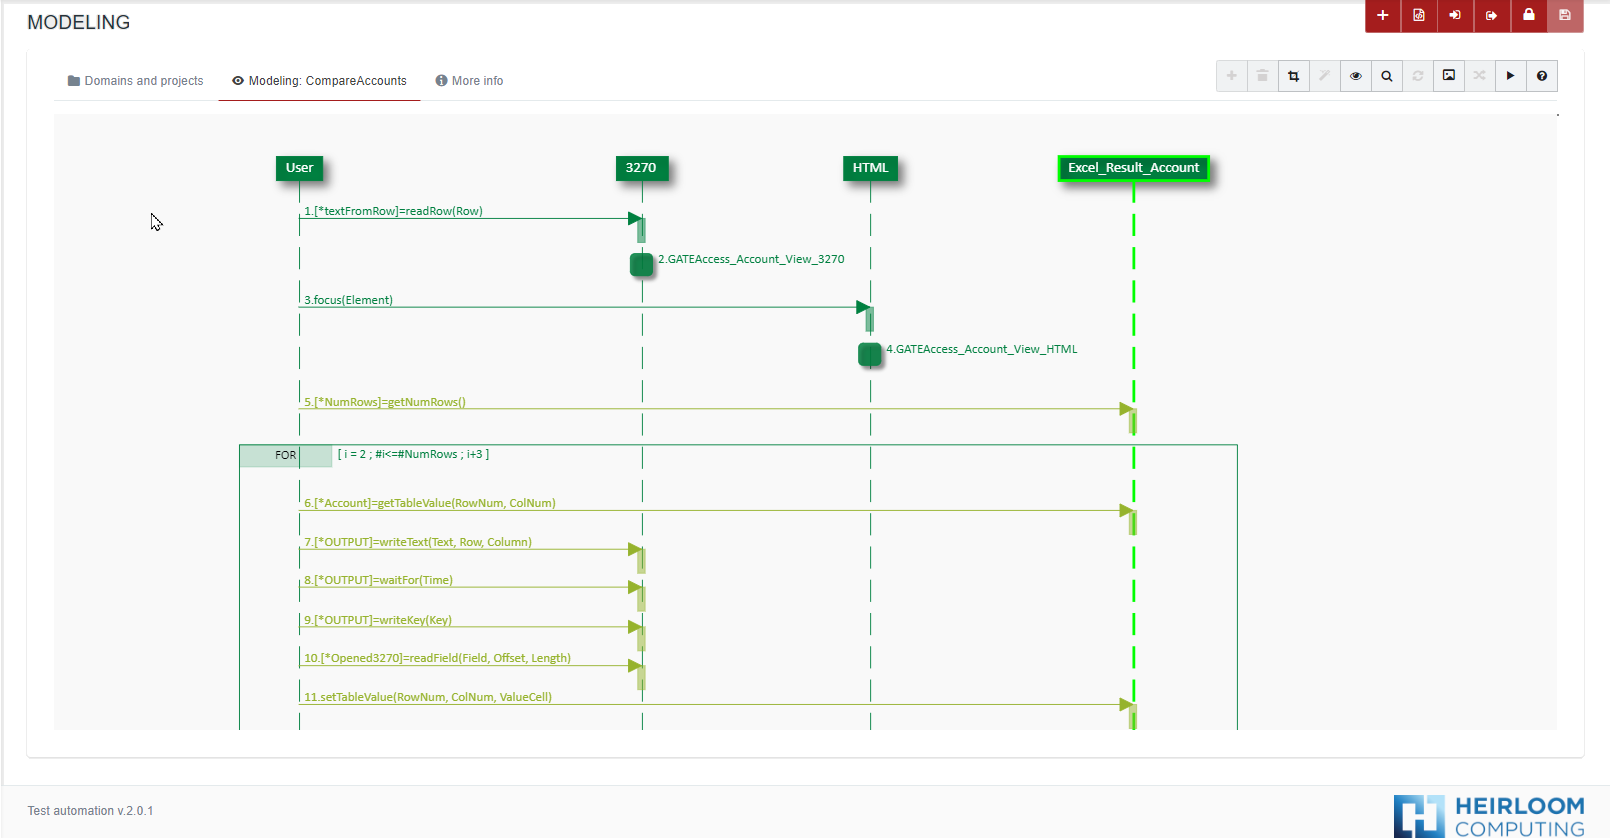Screen dimensions: 1610x838
Task: Click the red floppy disk save icon
Action: [1565, 15]
